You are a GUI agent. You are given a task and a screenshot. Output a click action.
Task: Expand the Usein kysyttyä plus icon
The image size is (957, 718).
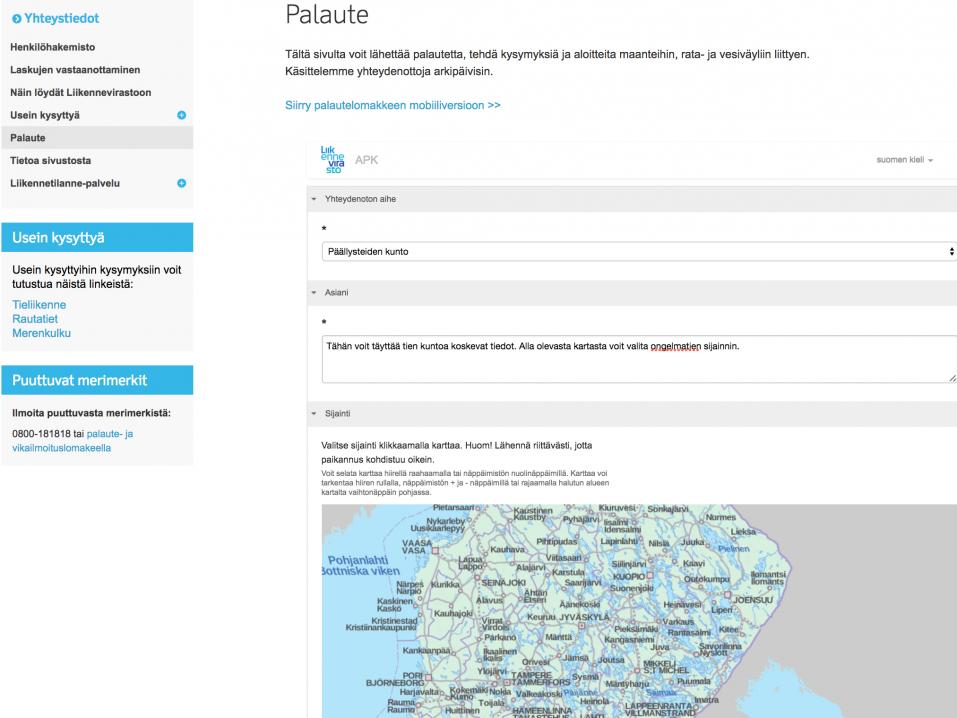pyautogui.click(x=182, y=115)
